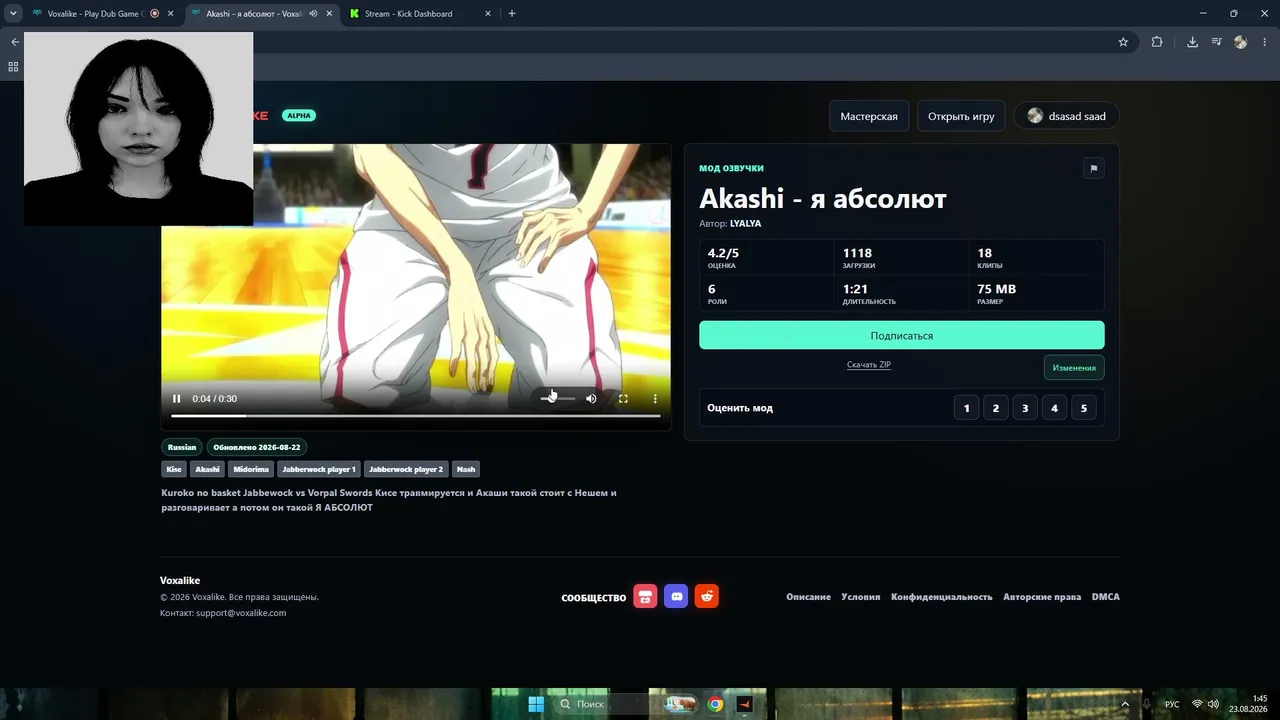Viewport: 1280px width, 720px height.
Task: Click the Kise role tag
Action: (x=174, y=469)
